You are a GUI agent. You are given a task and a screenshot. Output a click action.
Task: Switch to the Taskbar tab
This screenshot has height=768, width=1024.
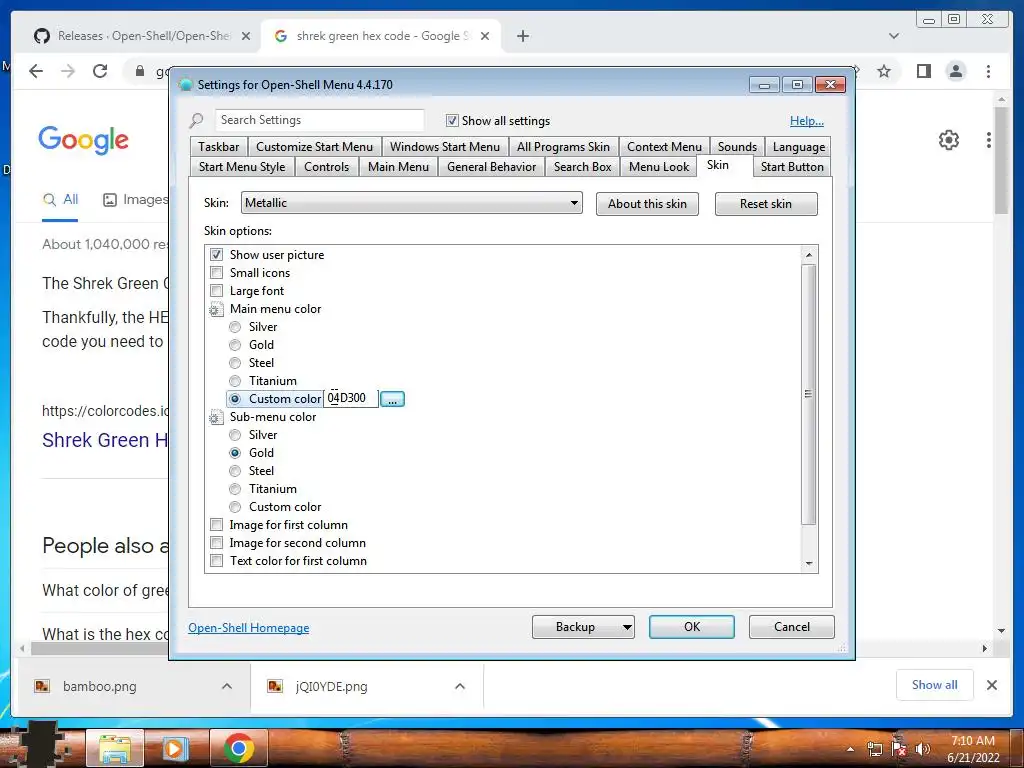pyautogui.click(x=219, y=147)
